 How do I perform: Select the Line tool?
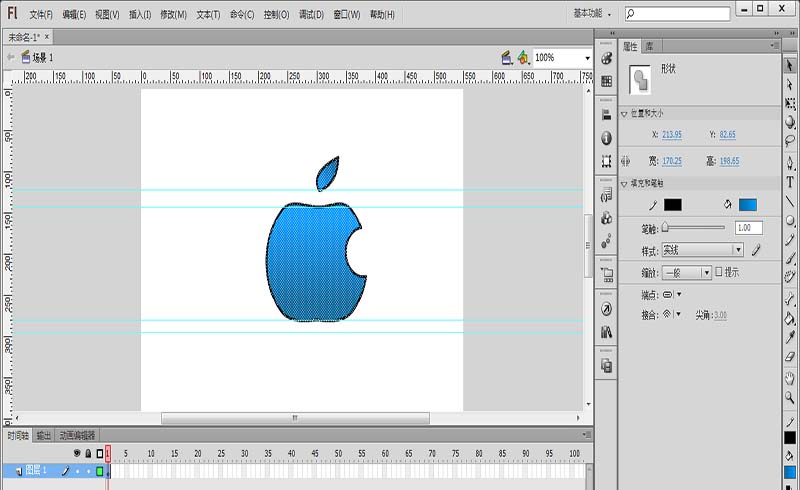(x=789, y=201)
